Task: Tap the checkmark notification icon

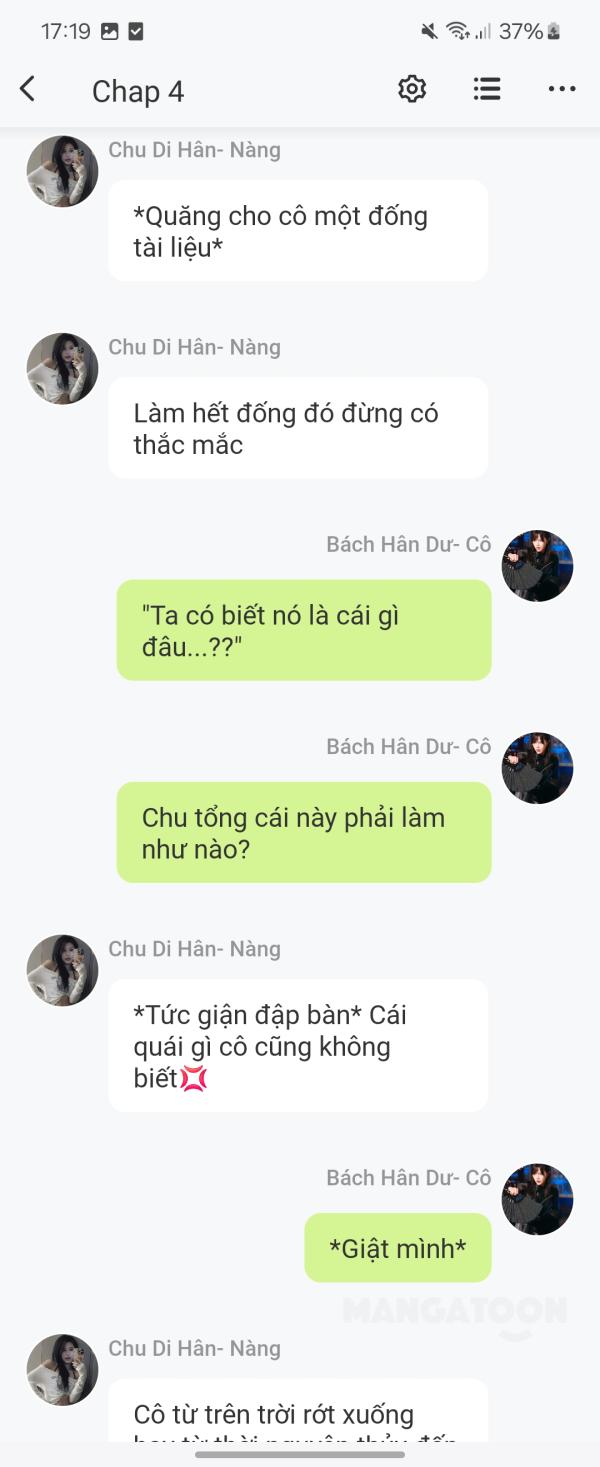Action: [136, 31]
